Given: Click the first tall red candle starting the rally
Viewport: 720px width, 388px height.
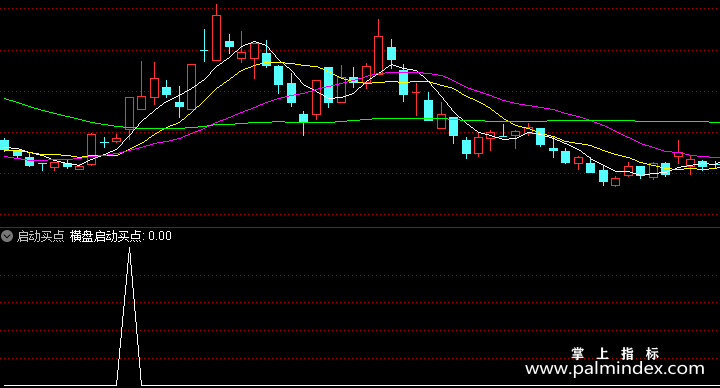Looking at the screenshot, I should point(91,149).
